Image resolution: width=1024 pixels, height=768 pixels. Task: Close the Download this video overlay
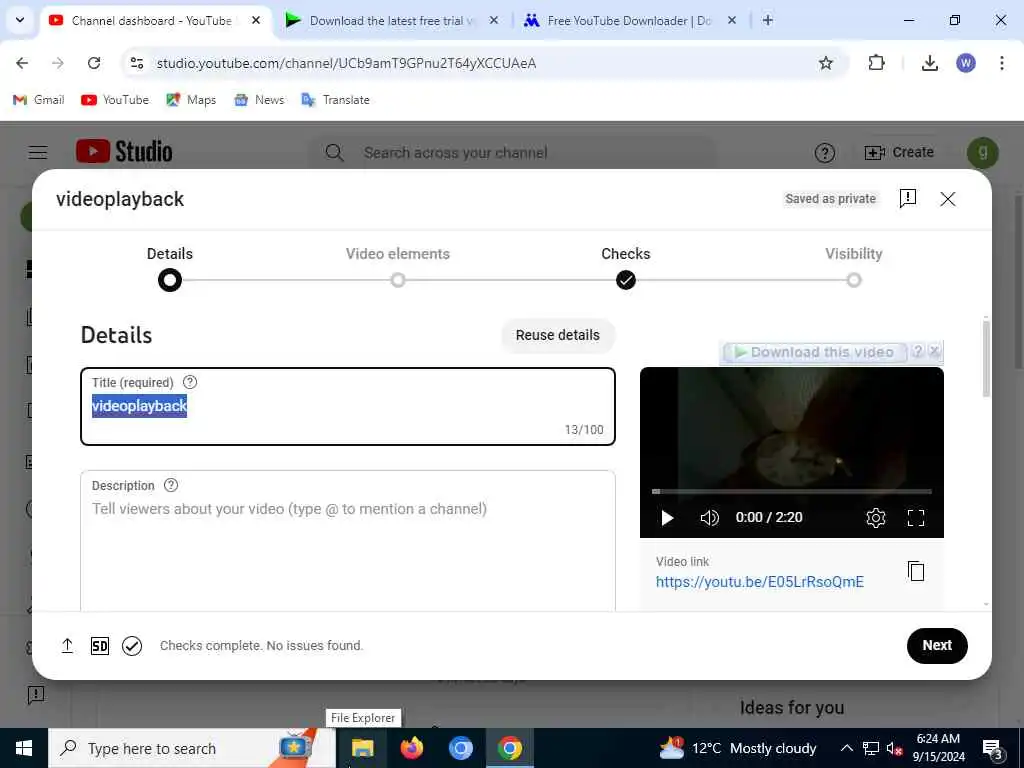point(935,351)
